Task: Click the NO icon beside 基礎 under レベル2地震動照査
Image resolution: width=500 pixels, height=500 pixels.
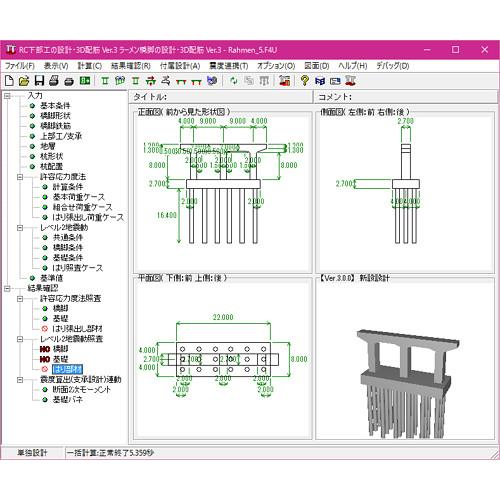Action: point(45,359)
